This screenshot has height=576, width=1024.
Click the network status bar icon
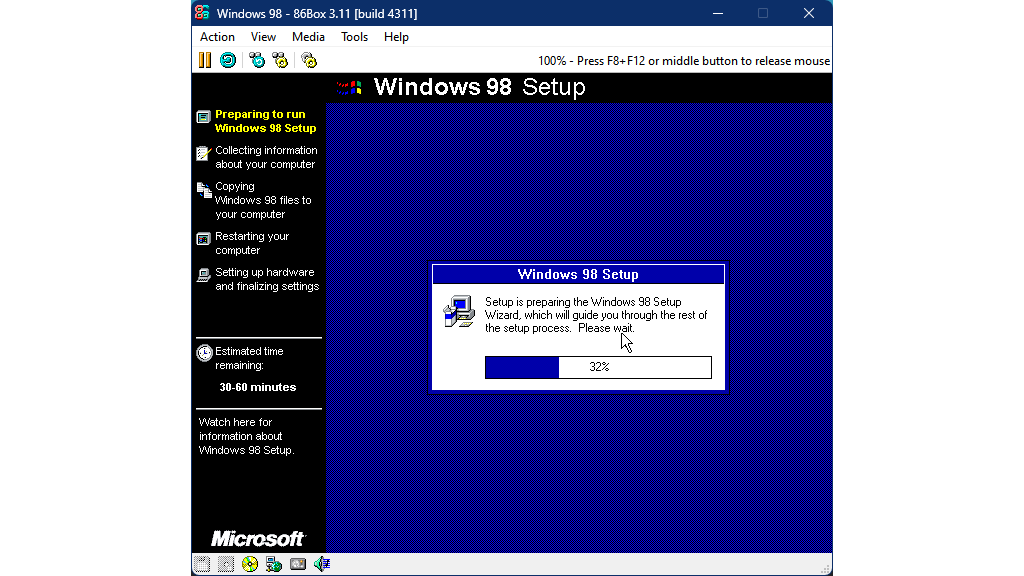pyautogui.click(x=274, y=564)
